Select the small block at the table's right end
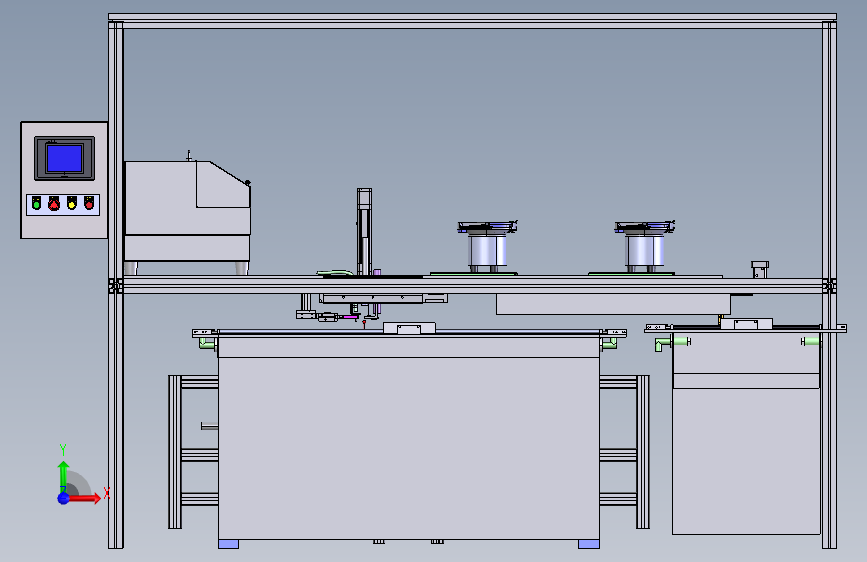The height and width of the screenshot is (562, 867). coord(760,270)
